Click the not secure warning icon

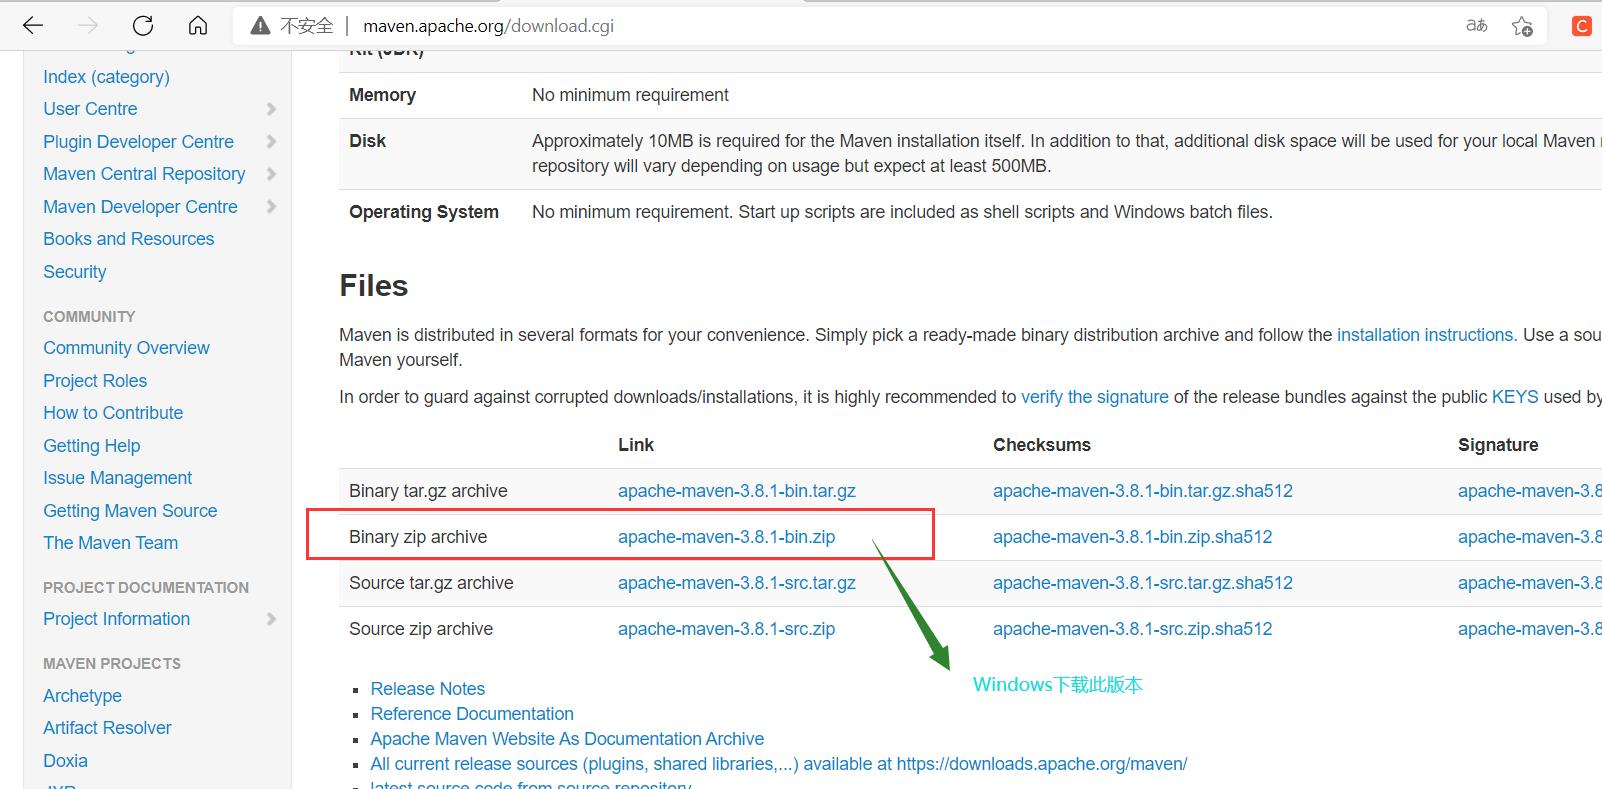[260, 26]
